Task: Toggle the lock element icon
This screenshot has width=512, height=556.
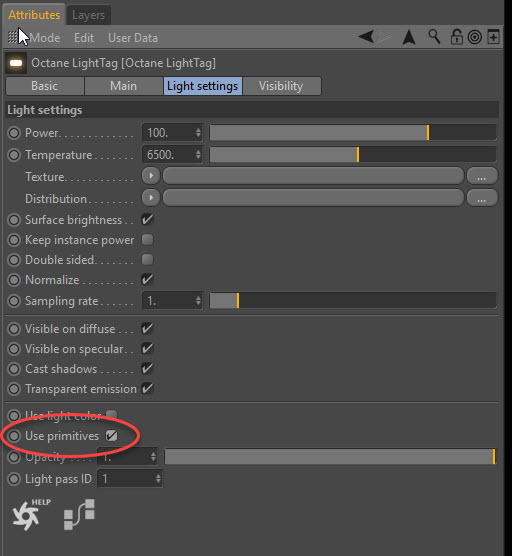Action: (x=456, y=37)
